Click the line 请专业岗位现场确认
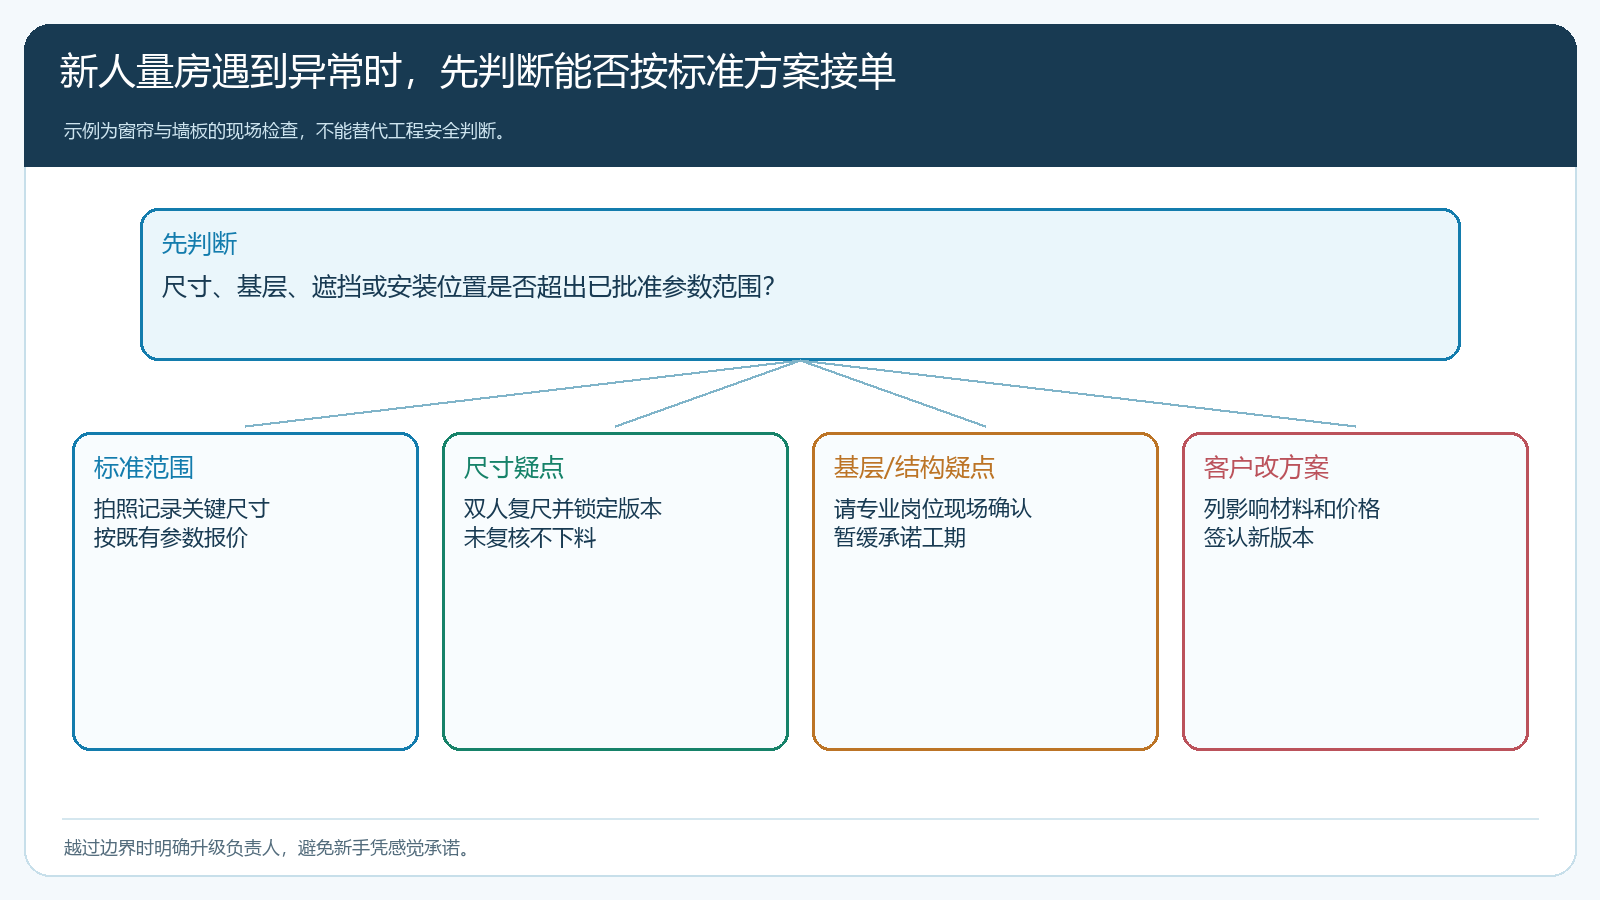 (x=932, y=508)
